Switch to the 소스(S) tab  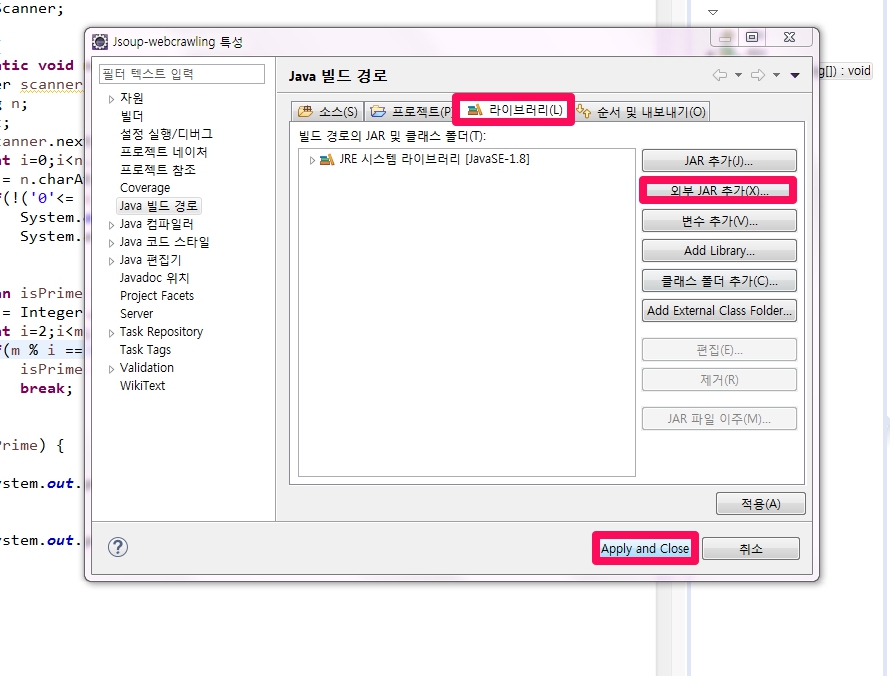[x=328, y=111]
